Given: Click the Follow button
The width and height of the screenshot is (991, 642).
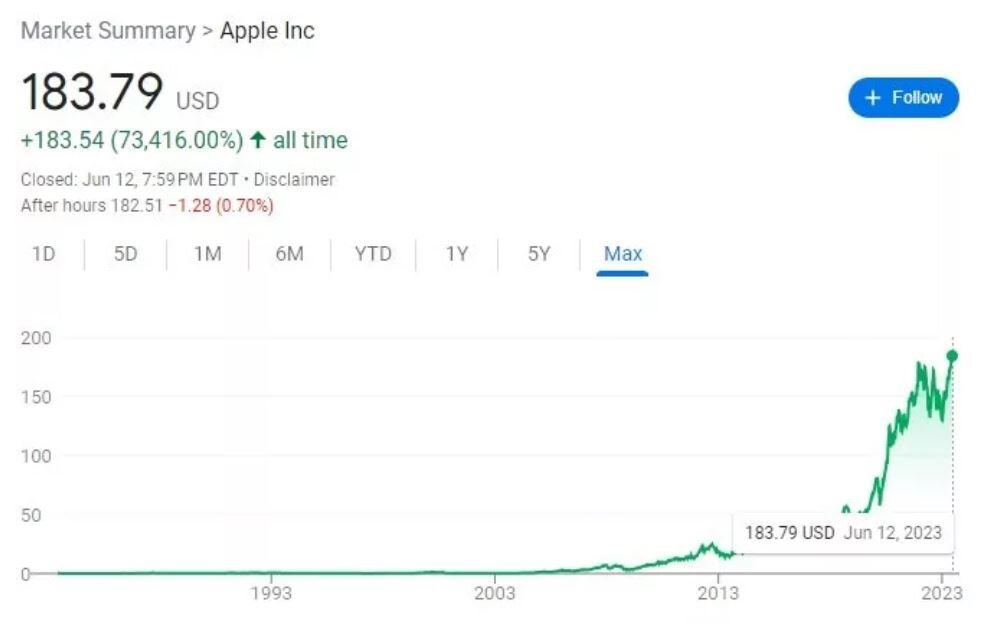Looking at the screenshot, I should point(903,97).
